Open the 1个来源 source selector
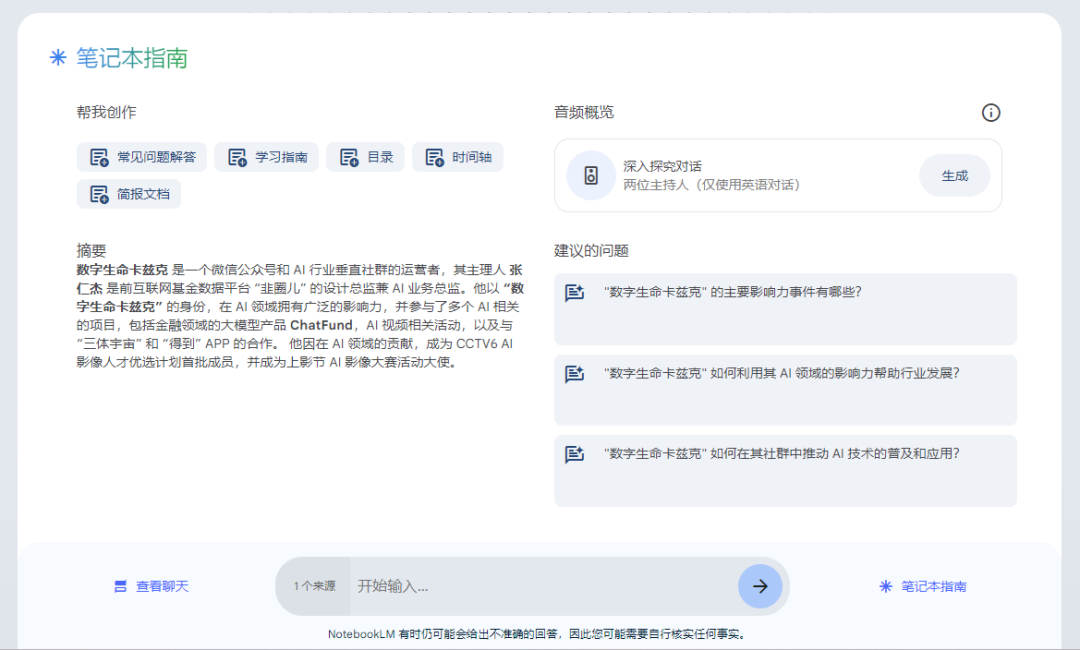The image size is (1080, 650). pos(314,586)
